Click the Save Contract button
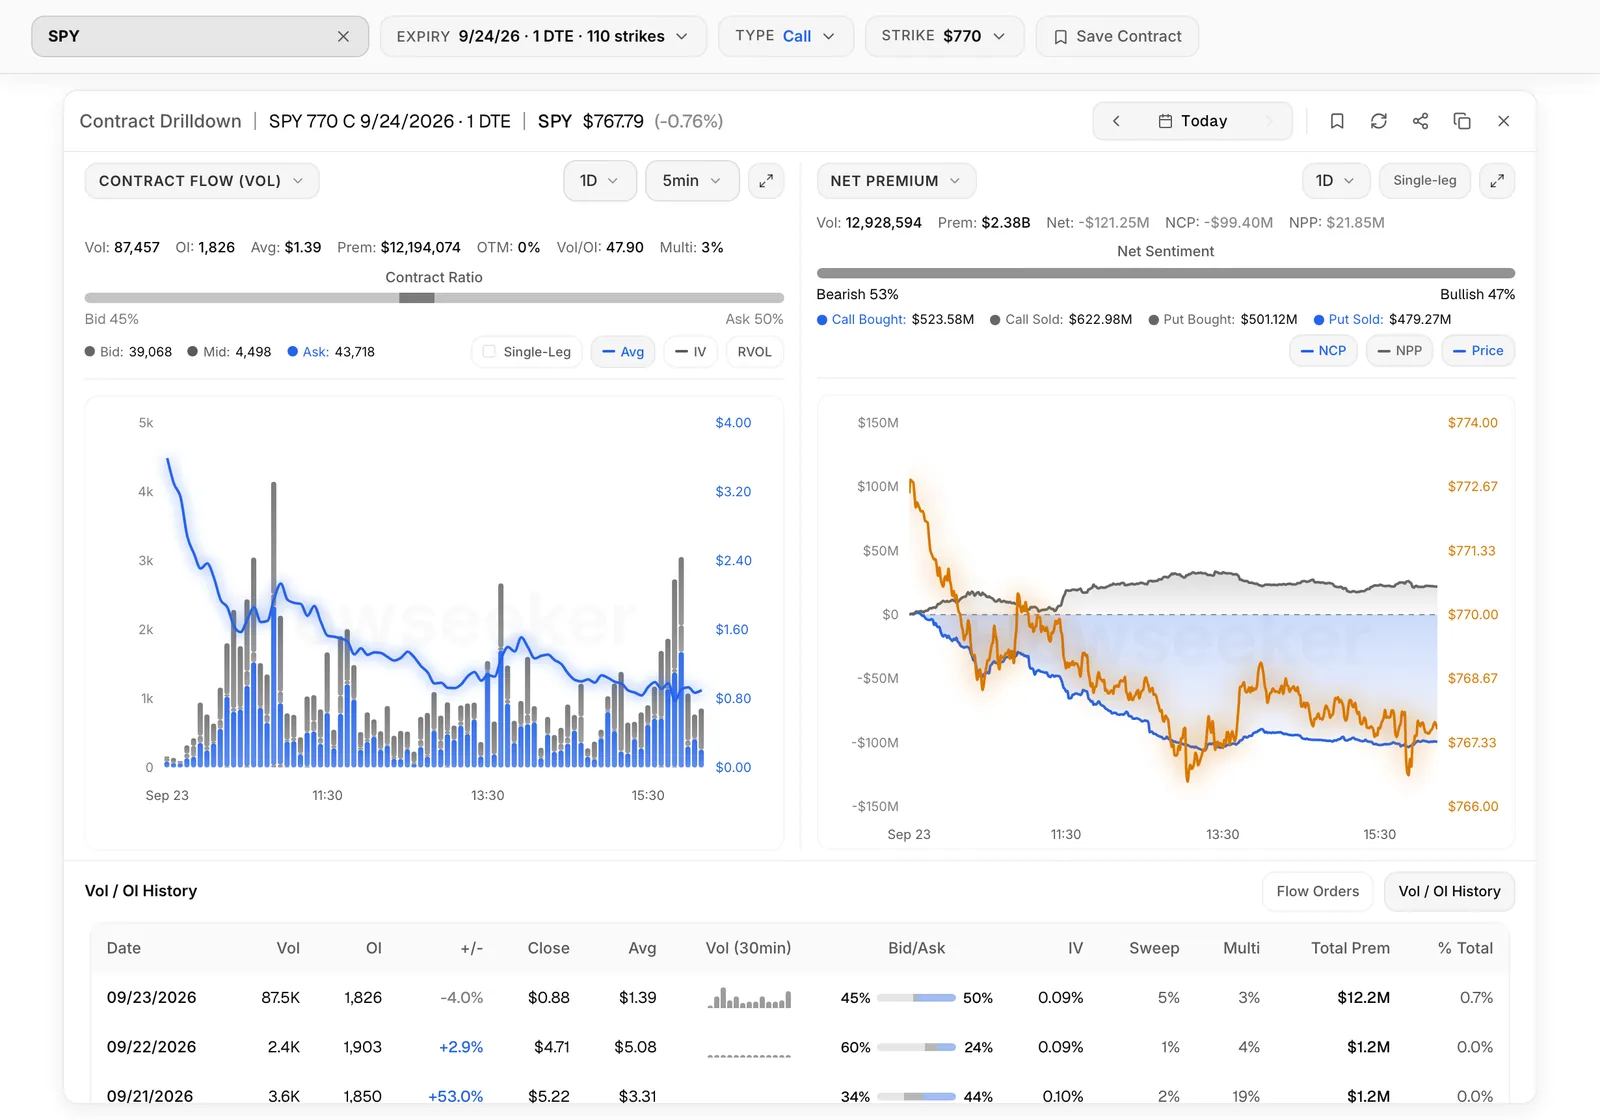 [x=1117, y=36]
